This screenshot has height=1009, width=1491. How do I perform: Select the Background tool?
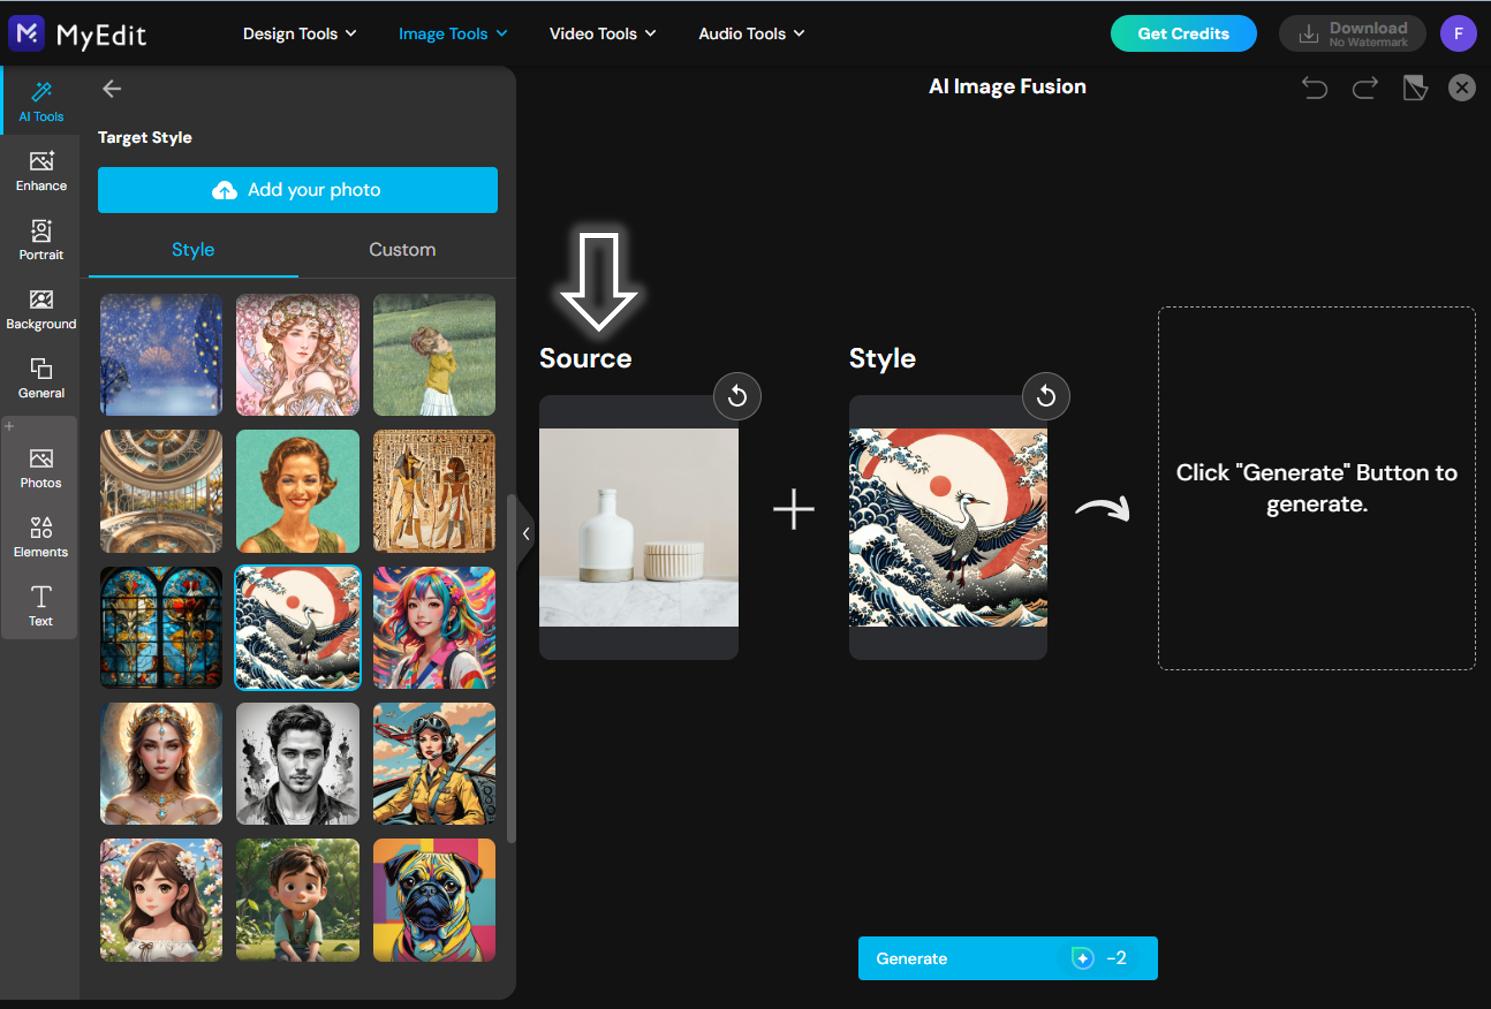tap(40, 308)
